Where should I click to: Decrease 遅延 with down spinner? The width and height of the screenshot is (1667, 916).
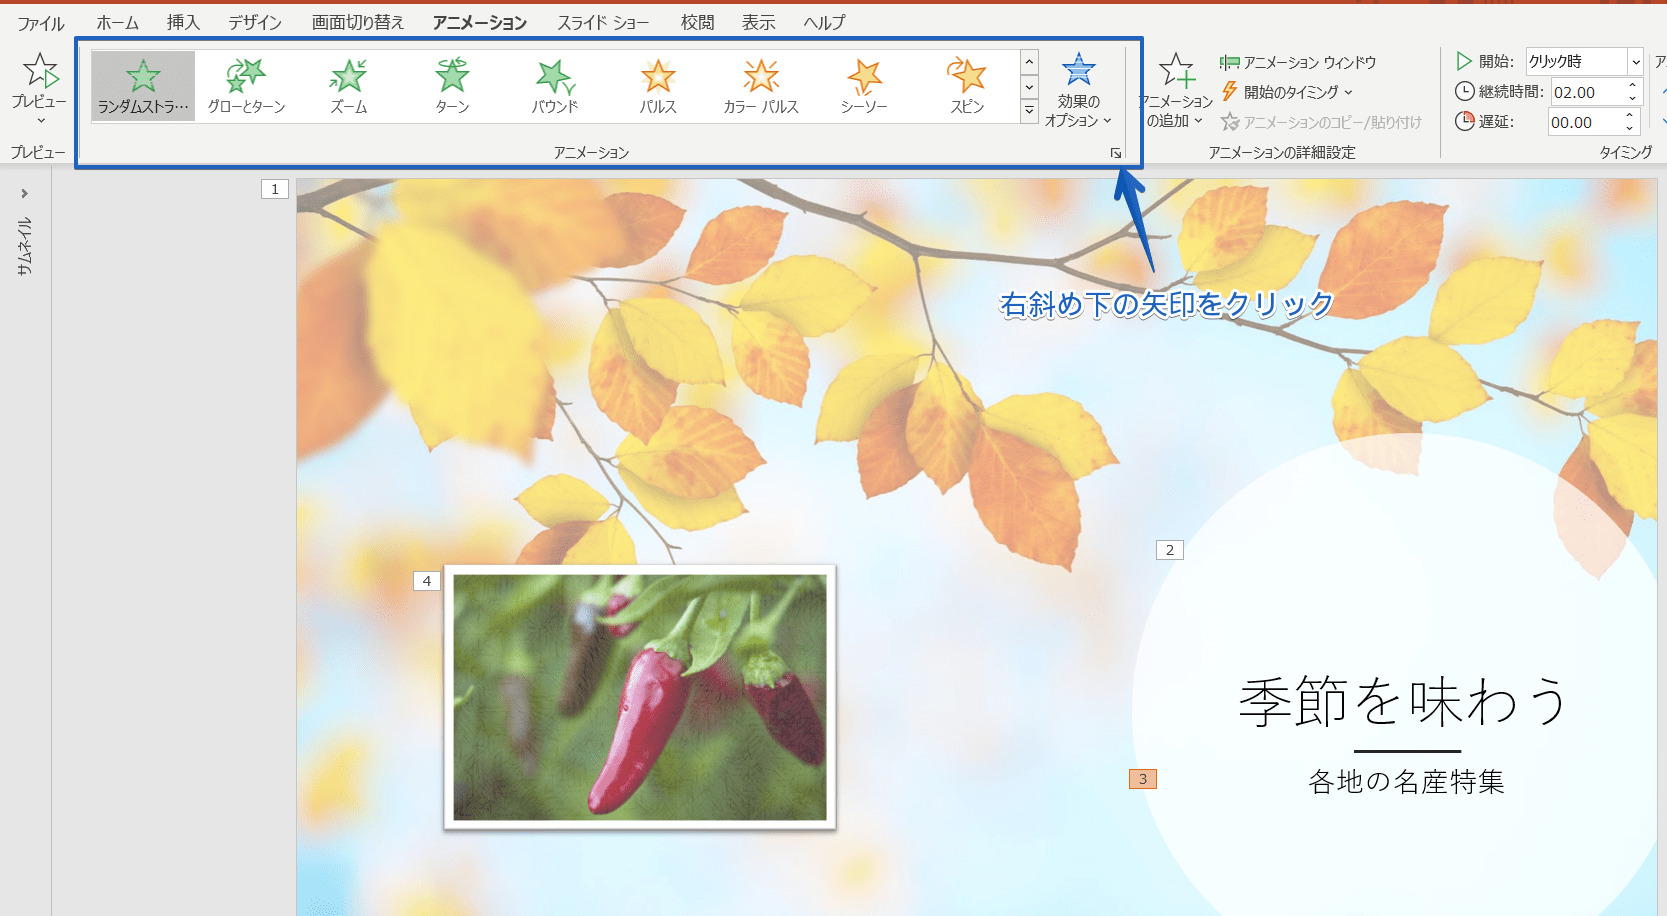point(1630,128)
